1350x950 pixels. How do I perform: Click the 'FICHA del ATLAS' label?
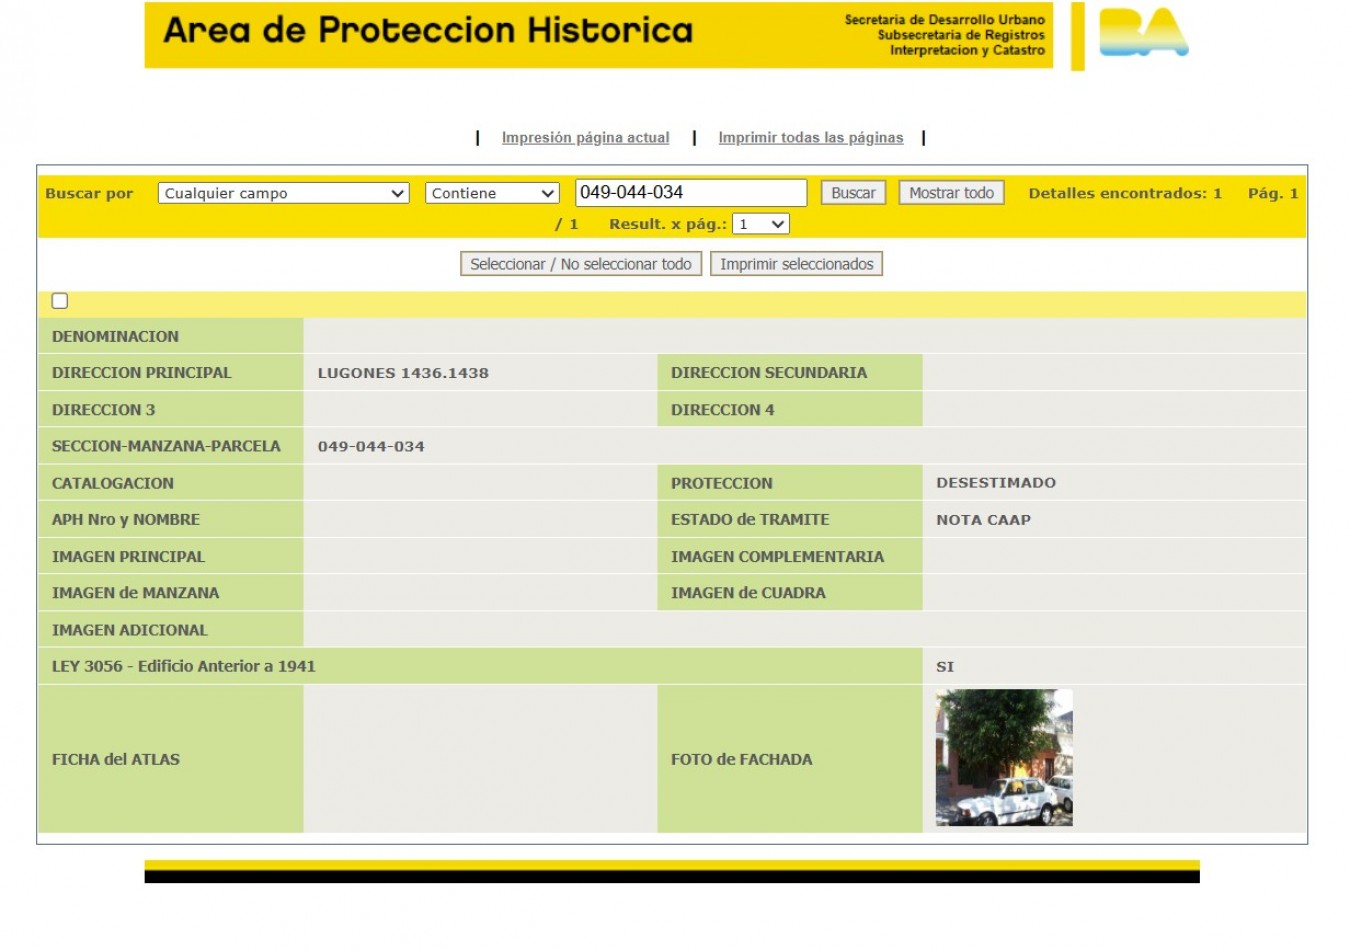tap(116, 760)
